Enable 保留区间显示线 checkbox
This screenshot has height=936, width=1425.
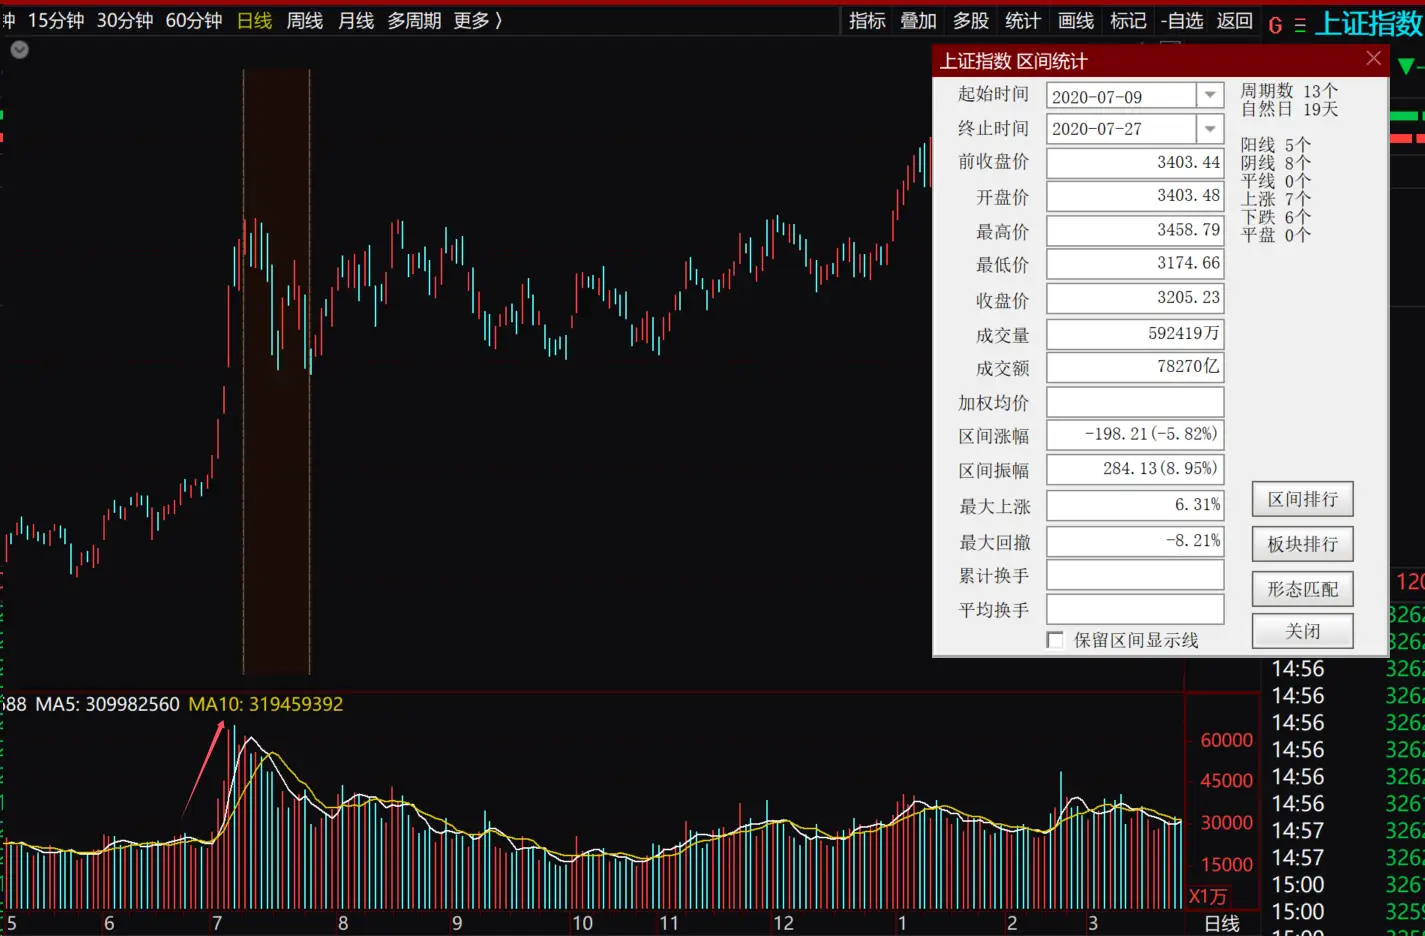(x=1055, y=640)
